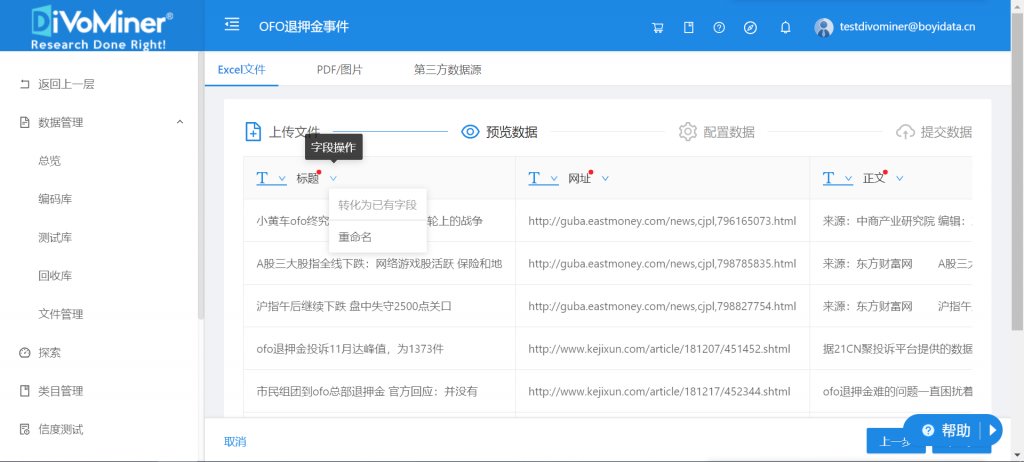Click the 数据管理 sidebar icon
Screen dimensions: 1024x462
tap(25, 122)
